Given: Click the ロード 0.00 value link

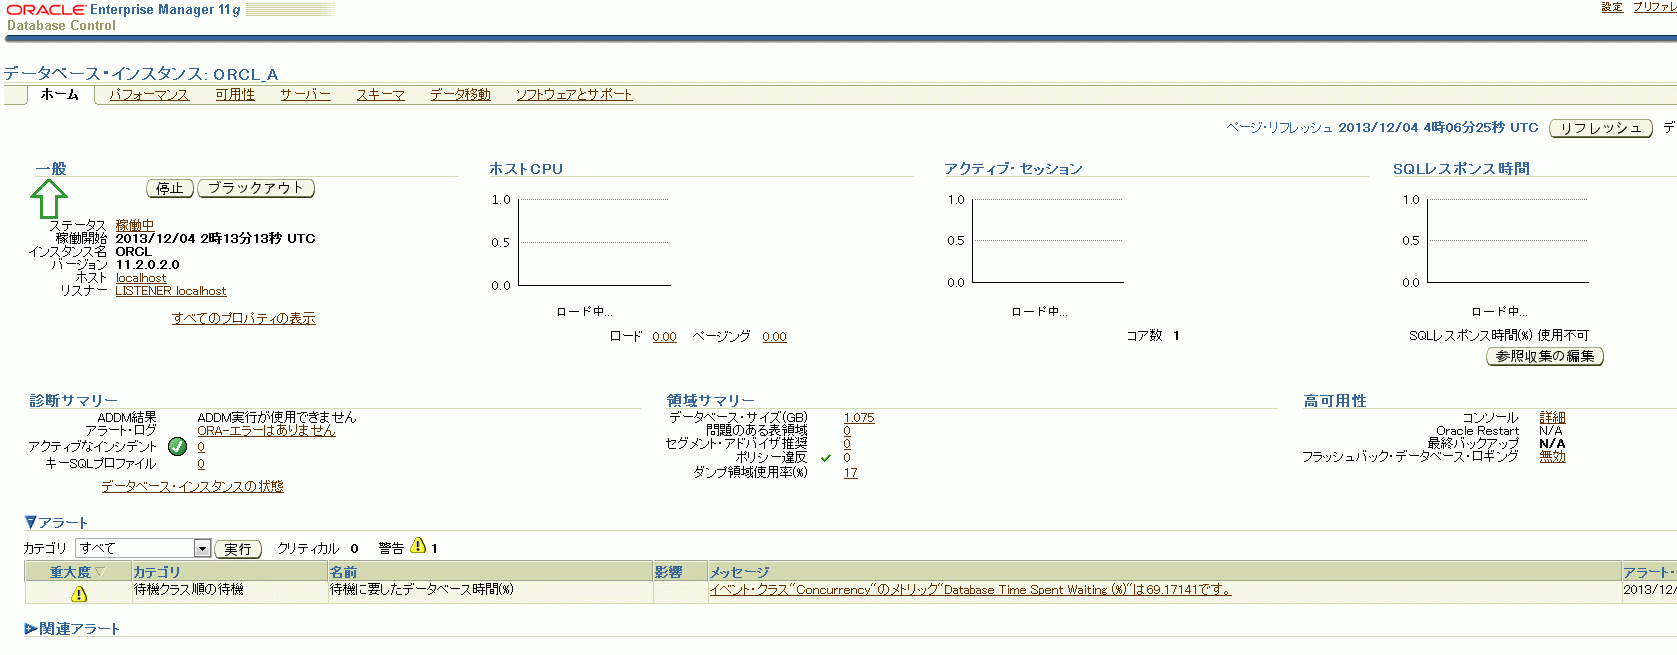Looking at the screenshot, I should click(664, 337).
